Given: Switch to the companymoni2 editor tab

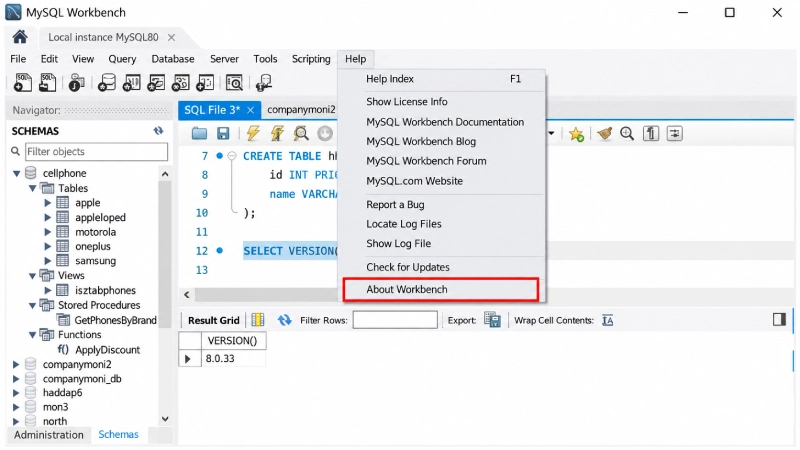Looking at the screenshot, I should pyautogui.click(x=301, y=110).
